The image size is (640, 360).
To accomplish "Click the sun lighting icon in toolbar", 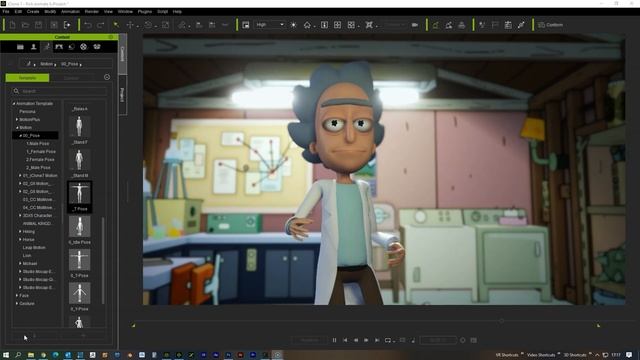I will (293, 25).
